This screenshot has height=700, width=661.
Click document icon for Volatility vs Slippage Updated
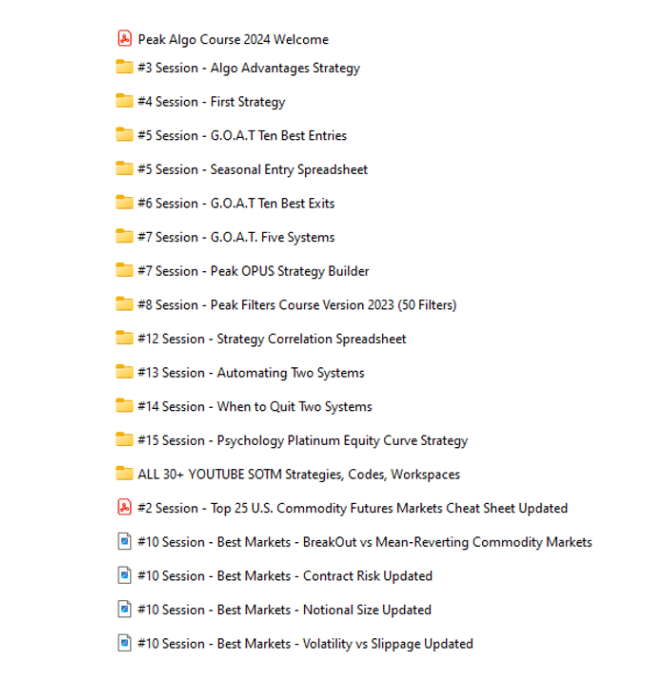pyautogui.click(x=124, y=644)
